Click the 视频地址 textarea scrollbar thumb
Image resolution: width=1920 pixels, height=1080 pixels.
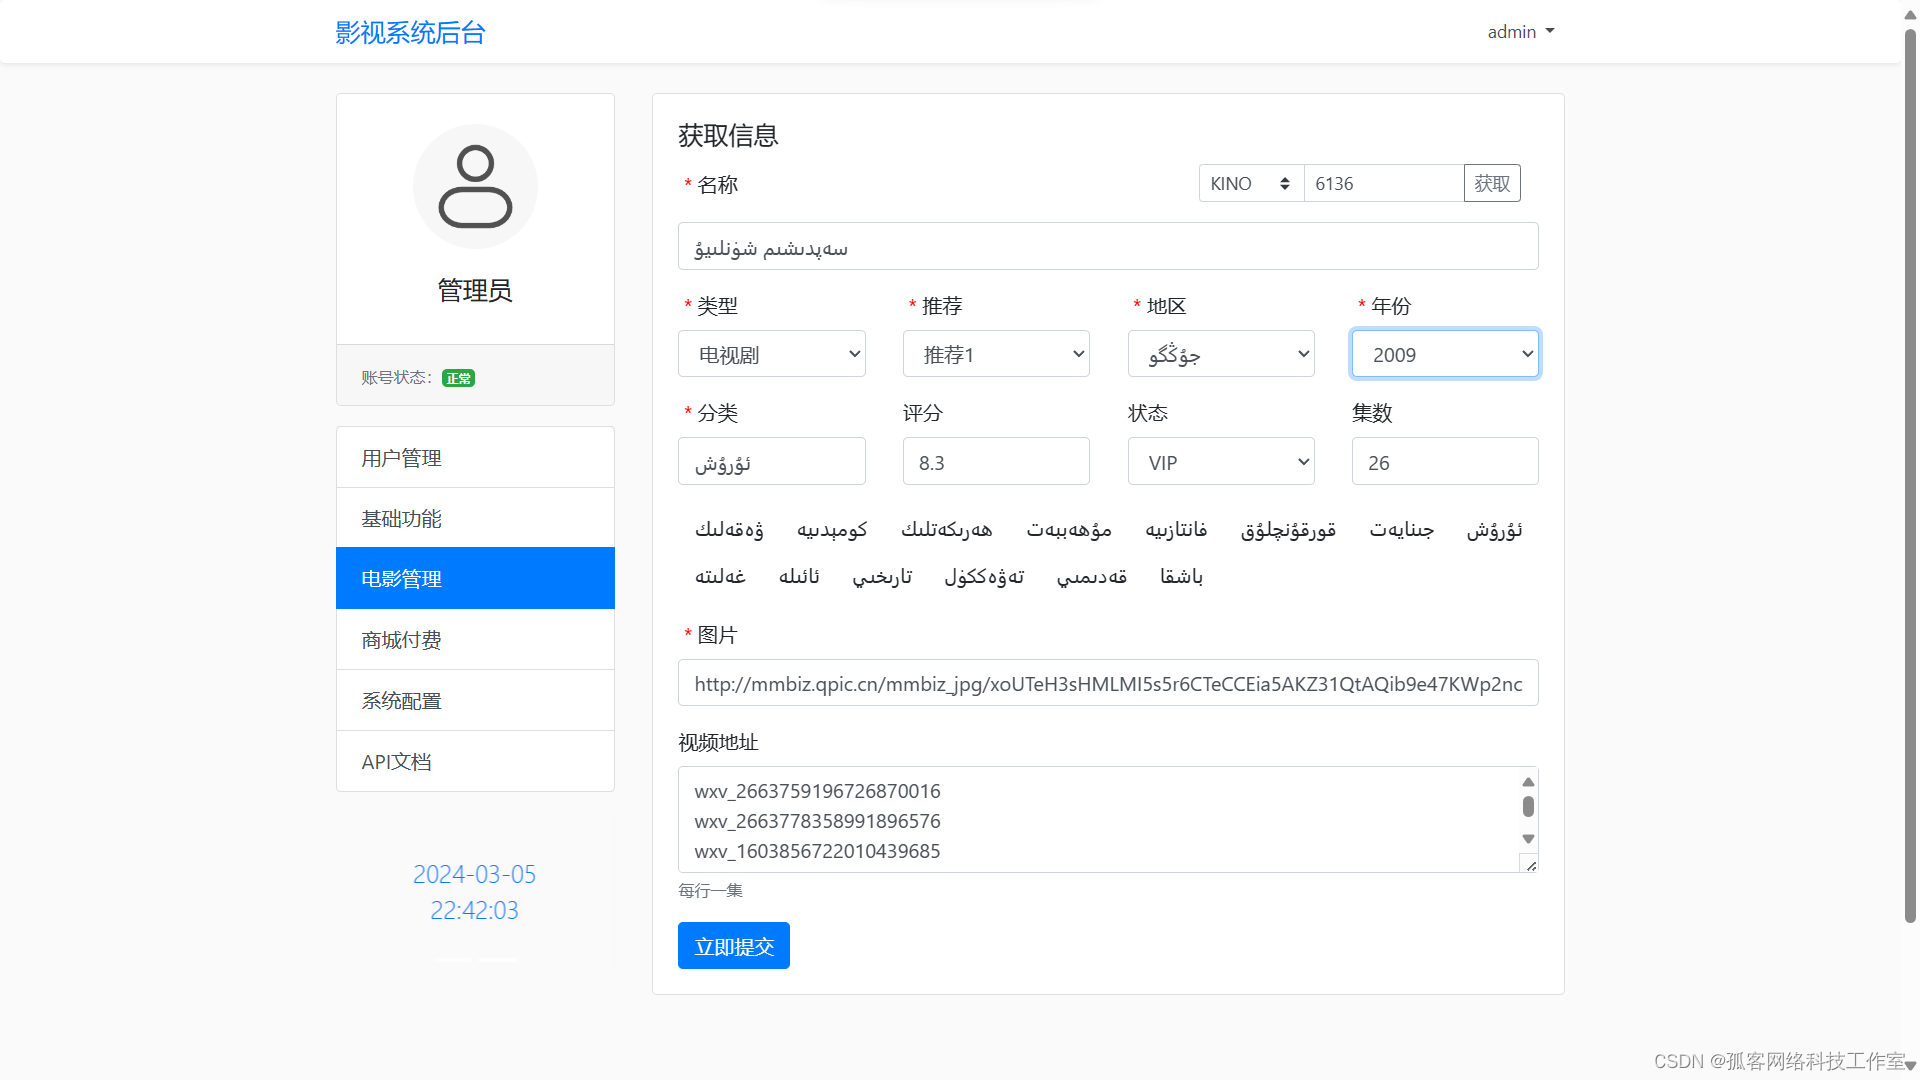[x=1528, y=806]
